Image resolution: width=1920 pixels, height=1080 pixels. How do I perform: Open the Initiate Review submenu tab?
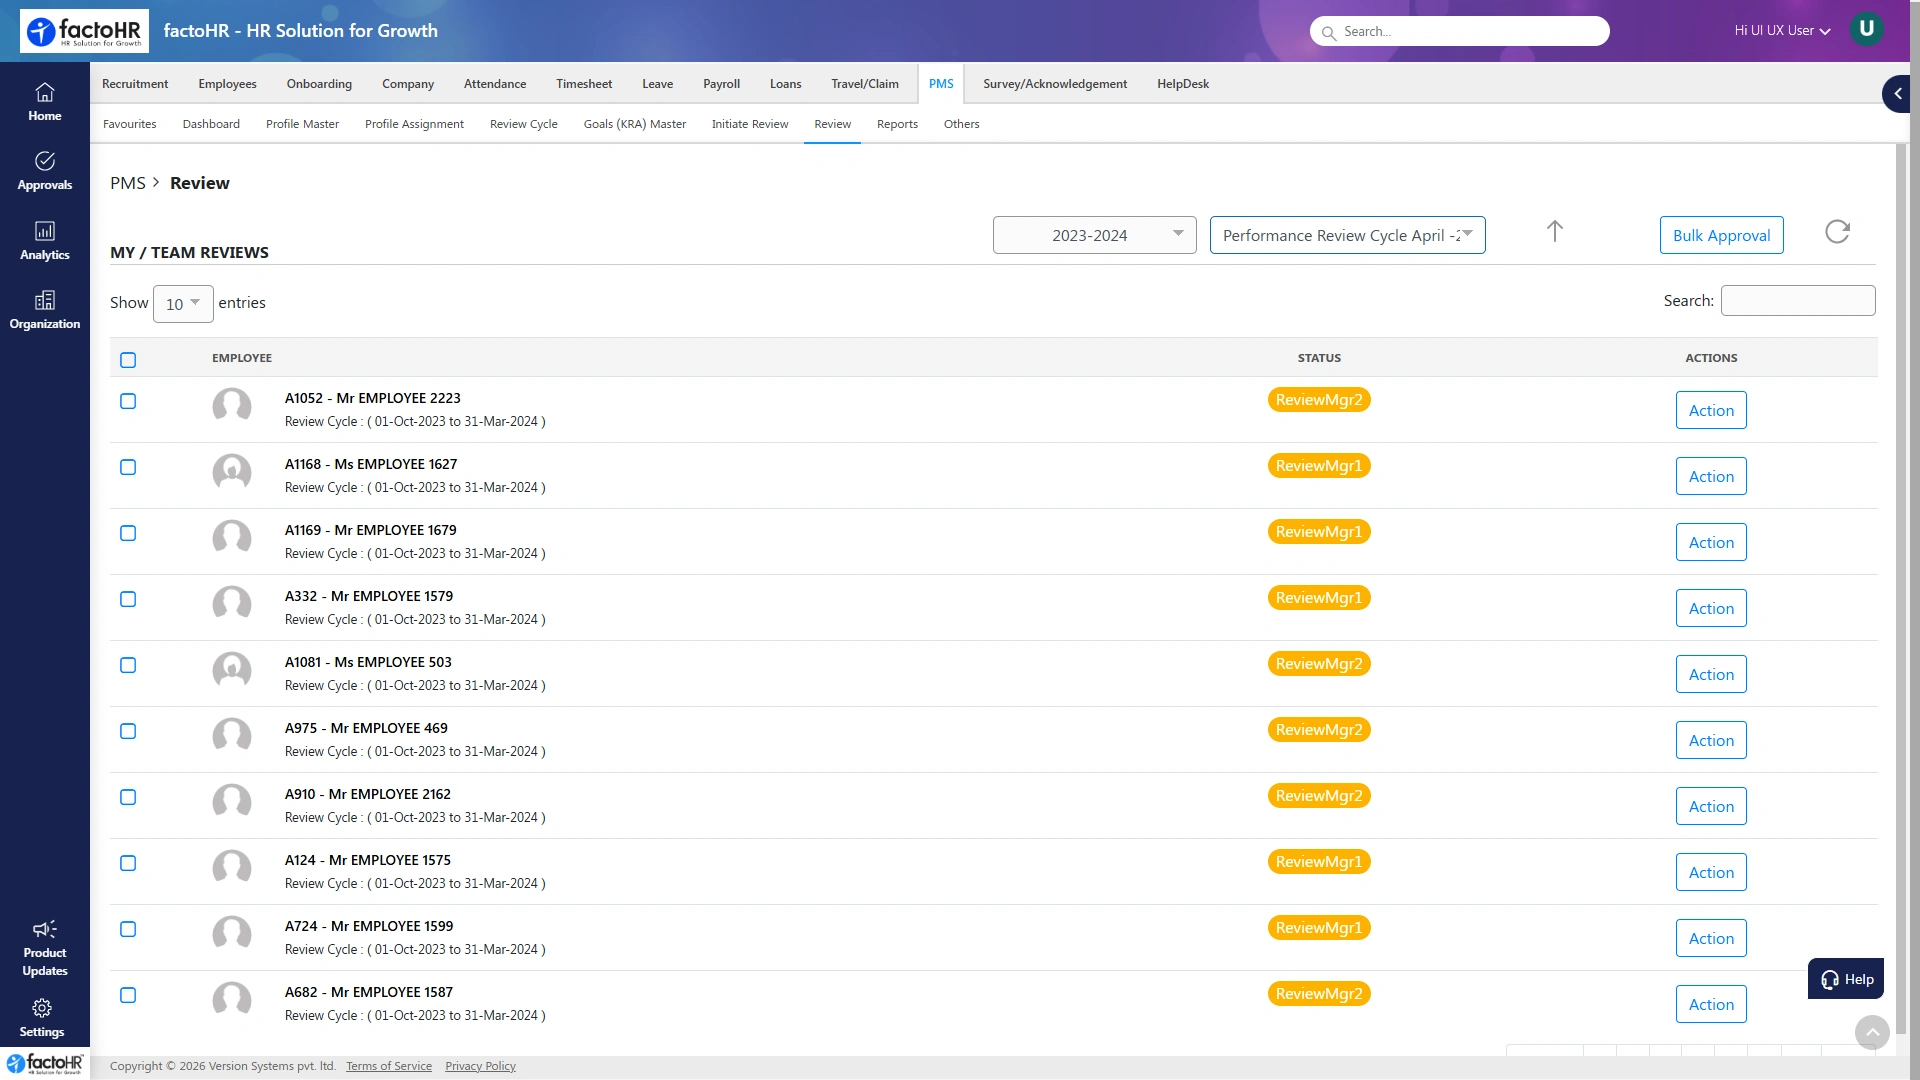click(x=750, y=124)
